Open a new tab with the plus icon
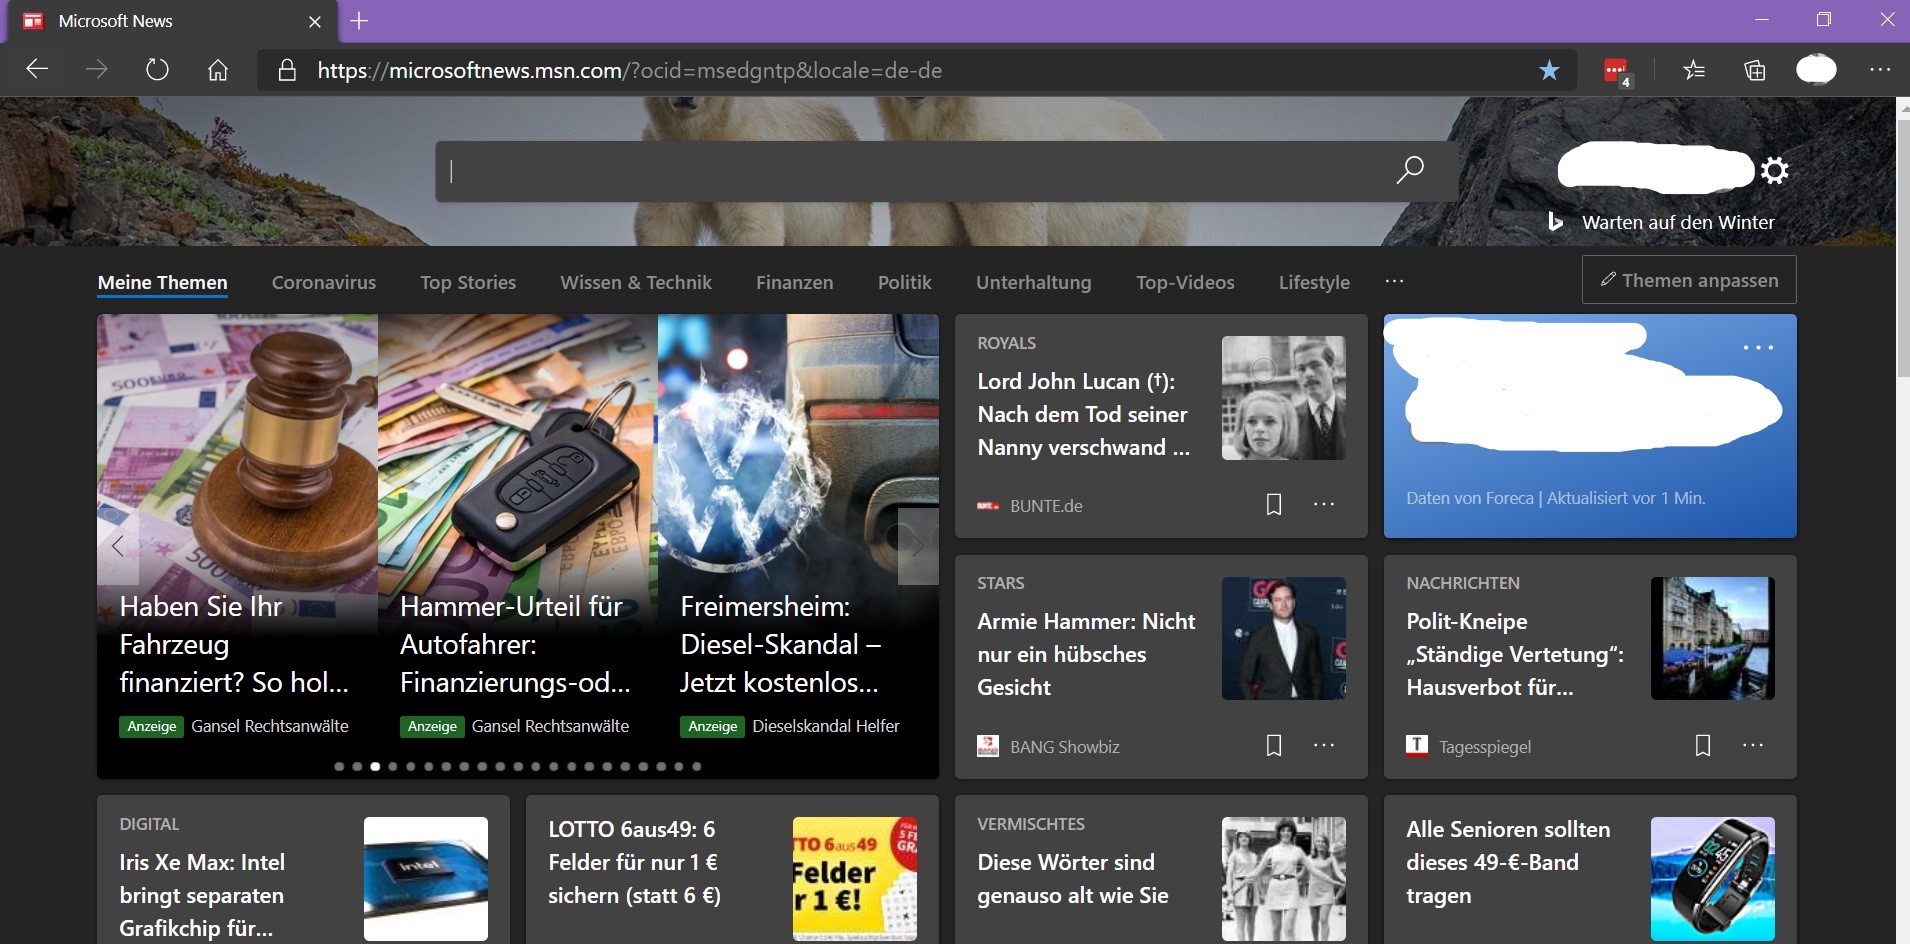 (359, 21)
